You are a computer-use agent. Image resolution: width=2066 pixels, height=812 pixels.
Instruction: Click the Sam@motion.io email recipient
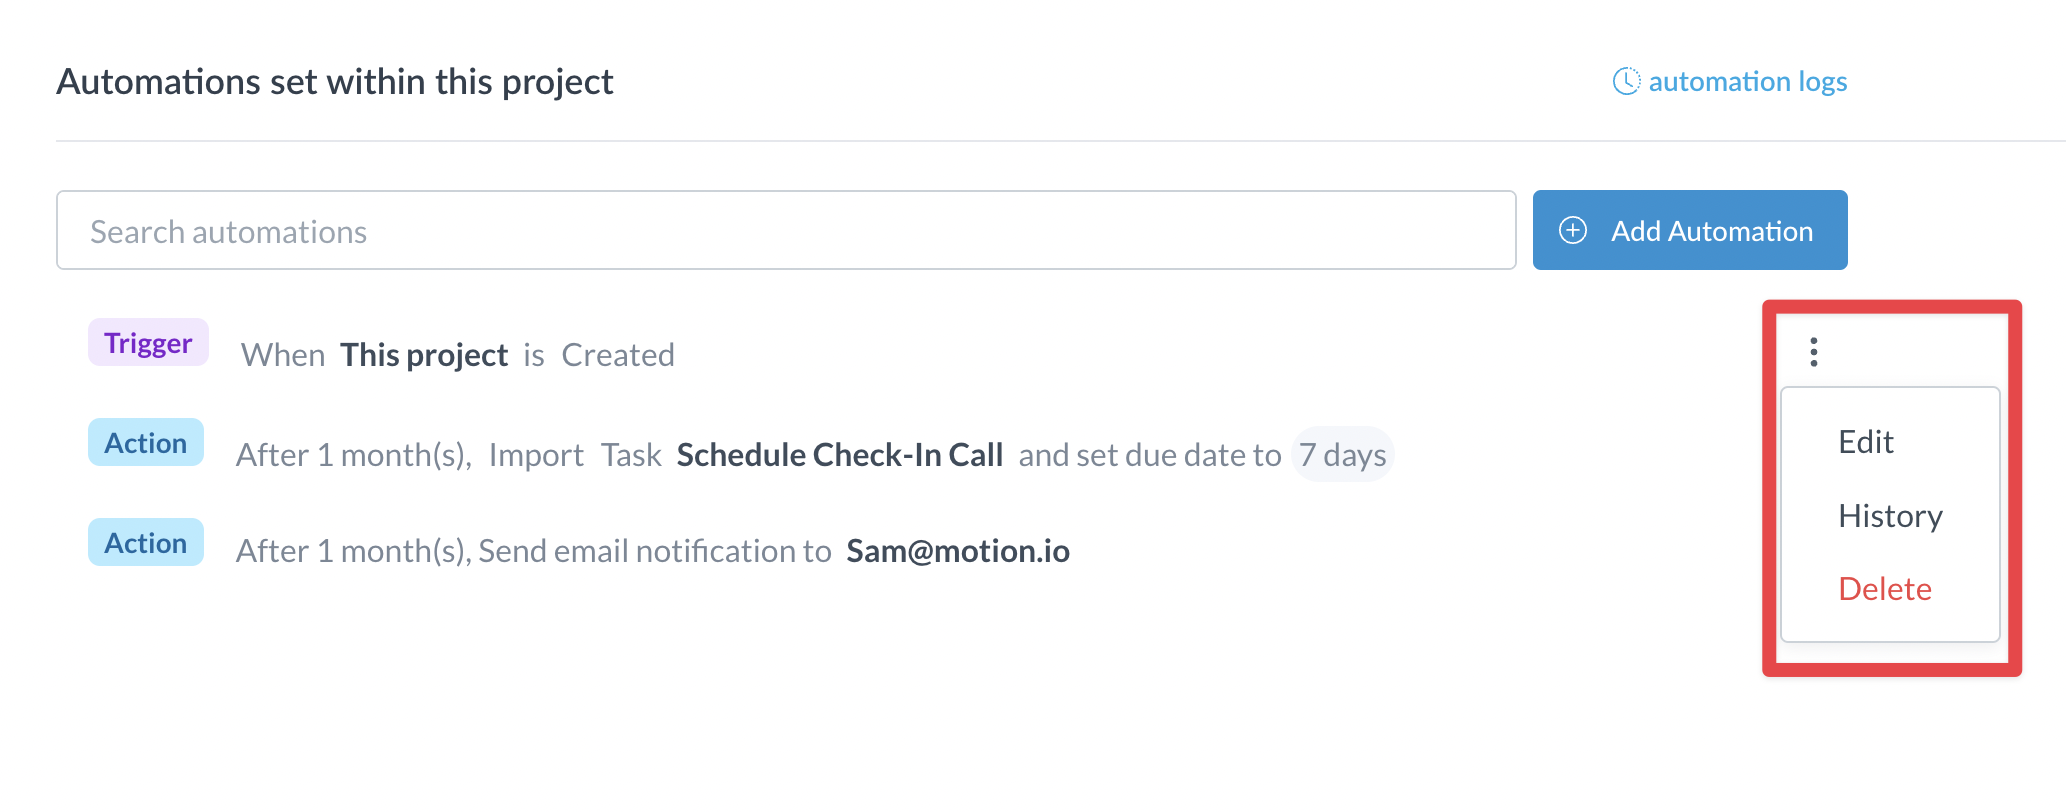(958, 551)
